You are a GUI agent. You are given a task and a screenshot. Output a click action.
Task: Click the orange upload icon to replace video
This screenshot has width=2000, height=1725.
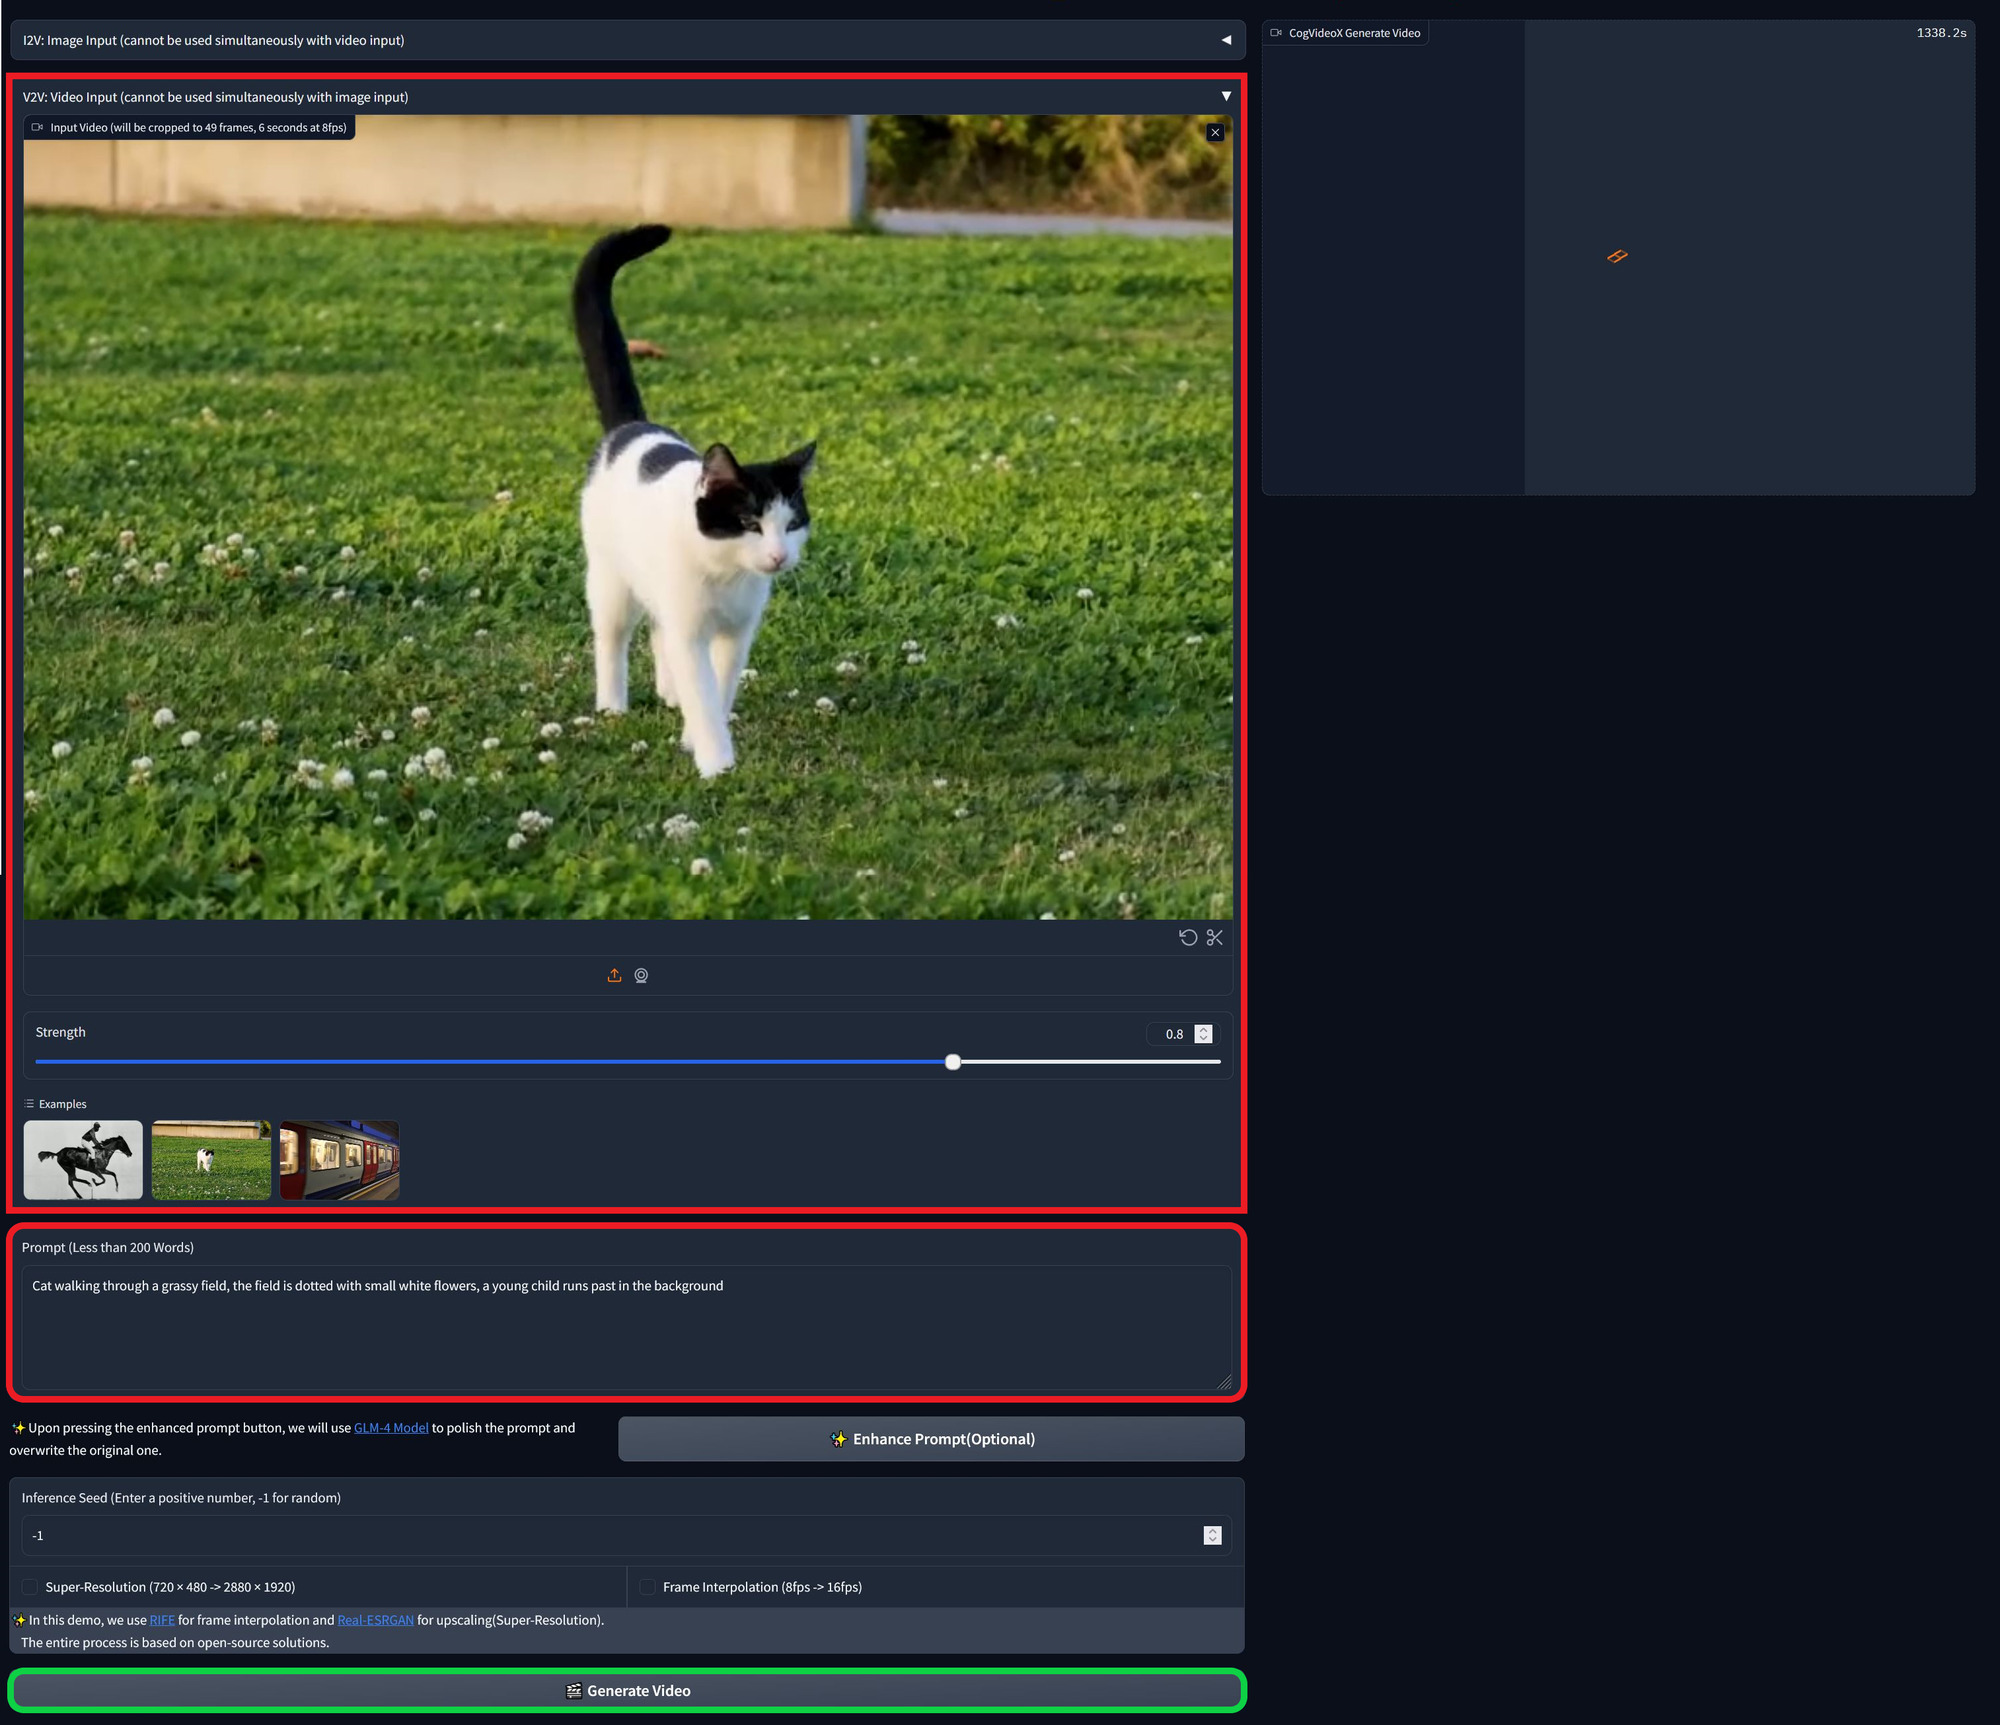[614, 975]
